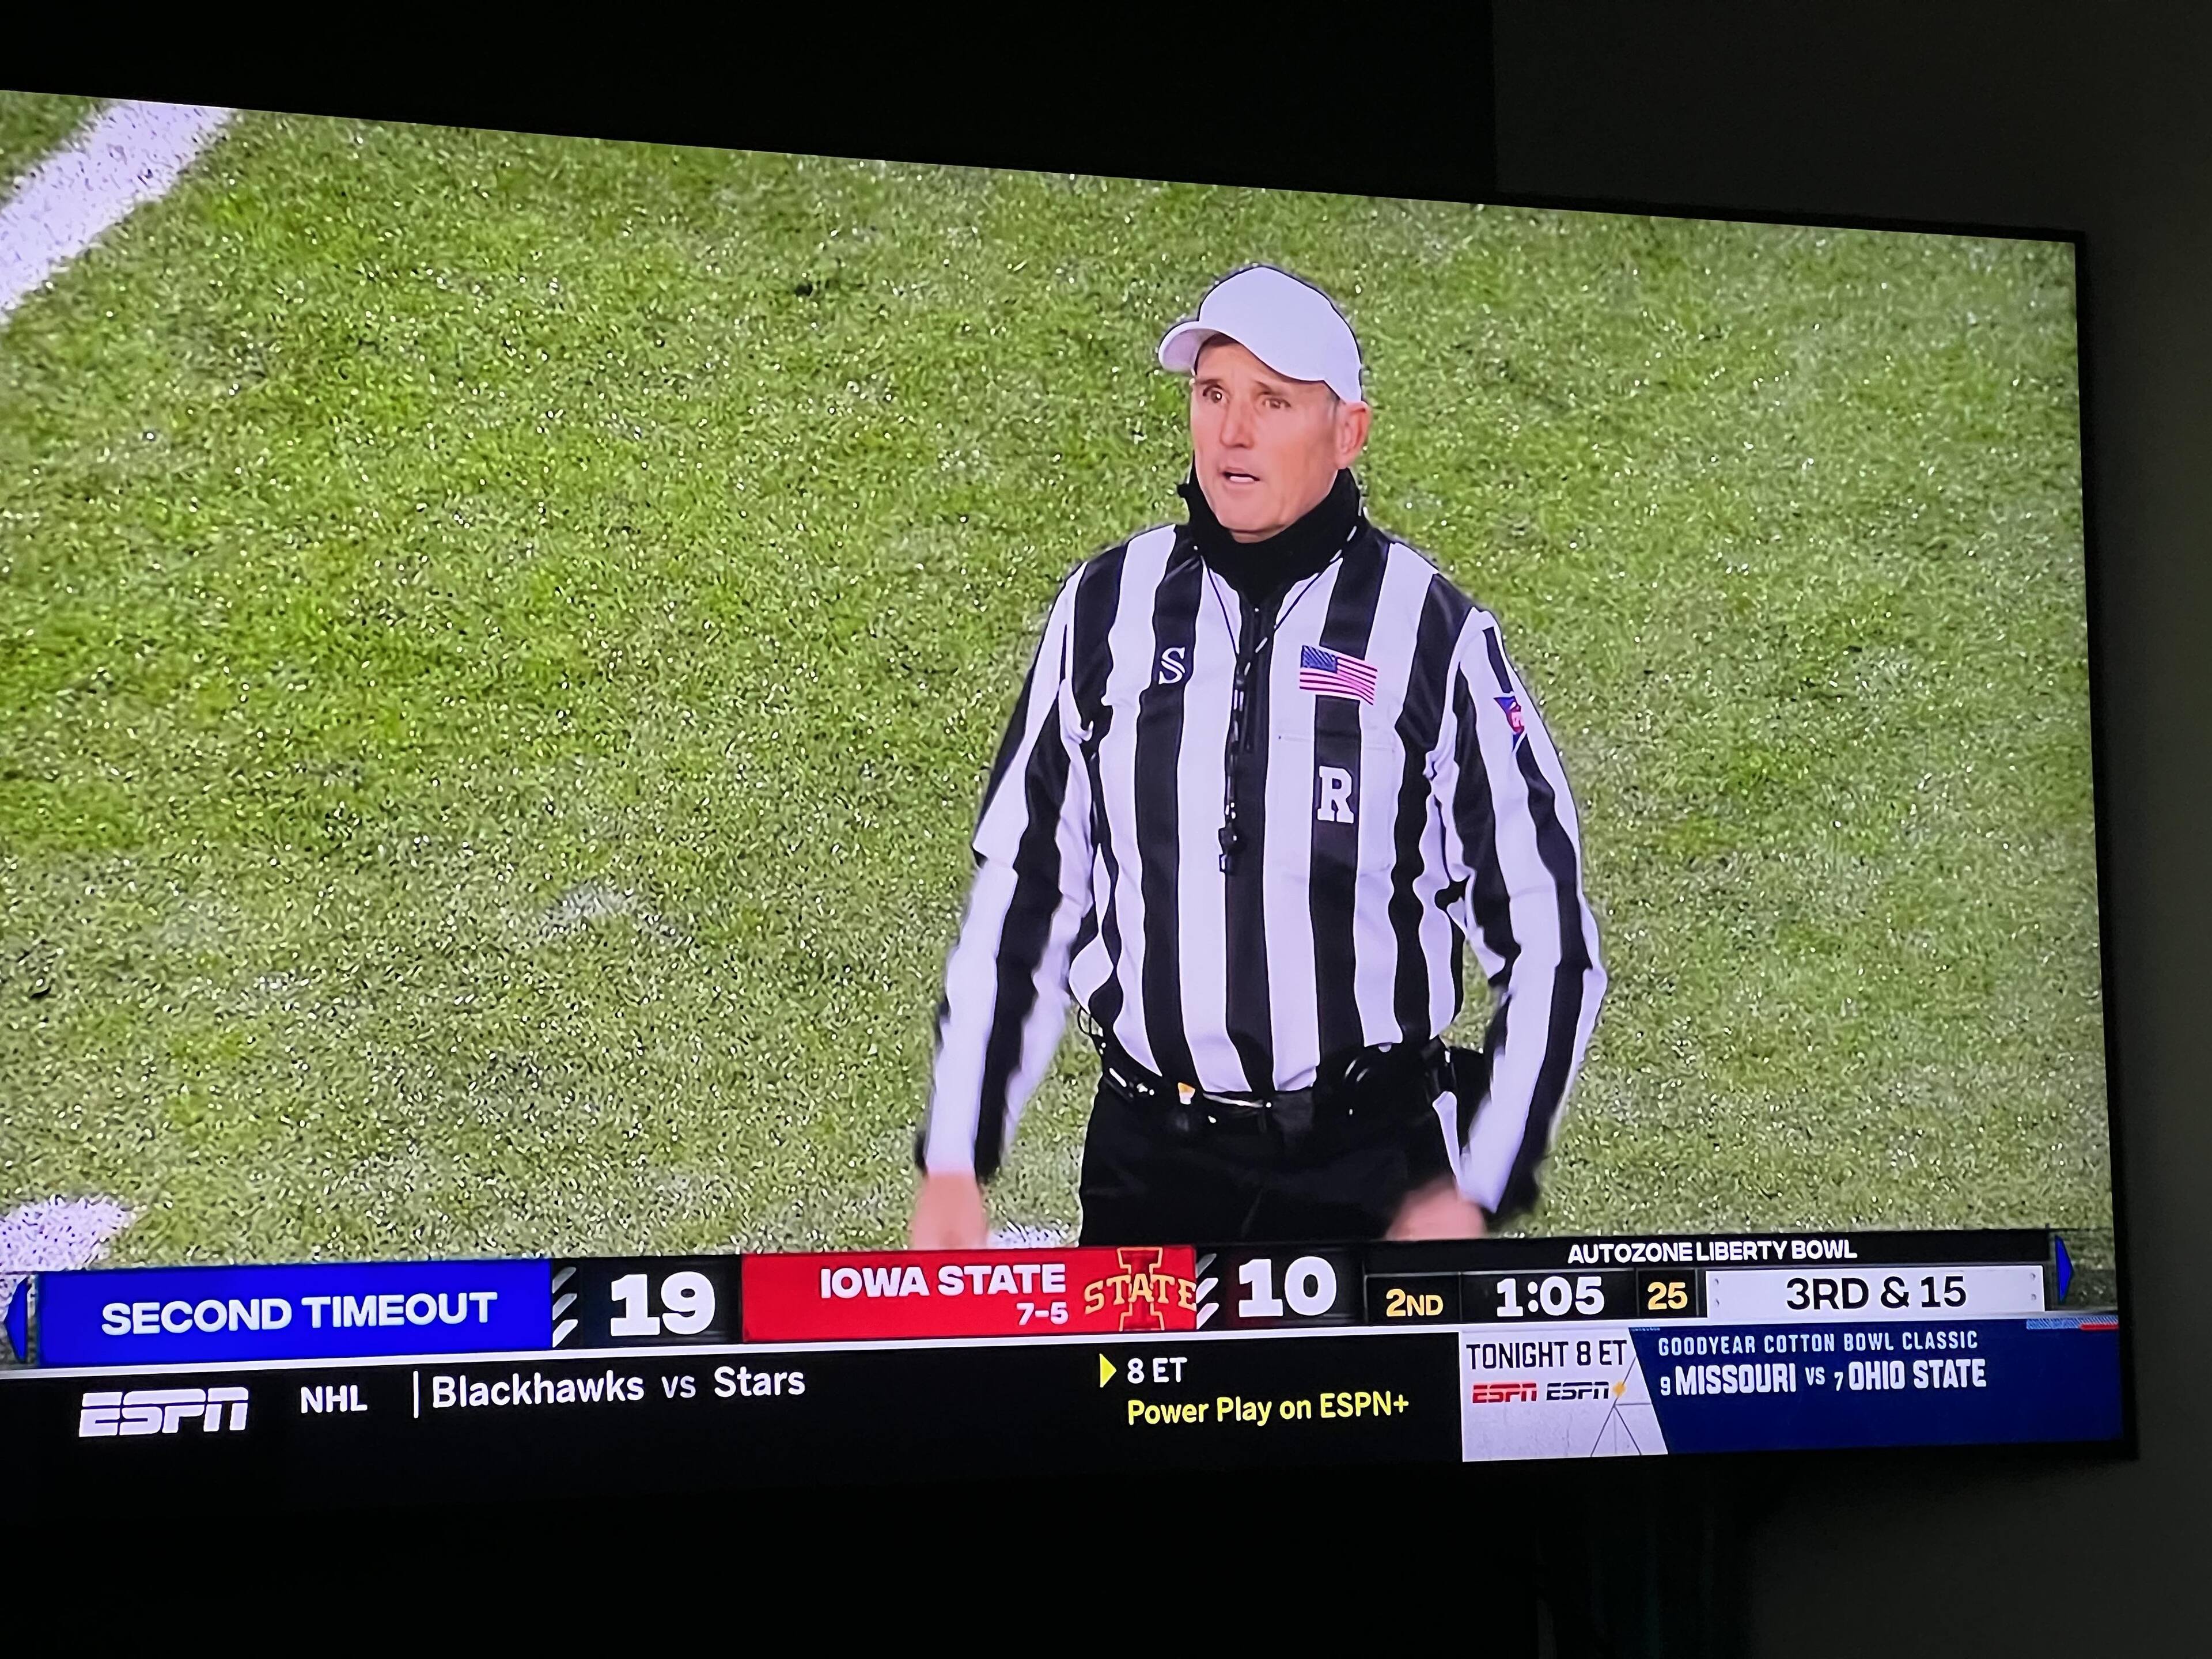Screen dimensions: 2212x1659
Task: Click the R letter on the referee's pocket
Action: 1335,795
